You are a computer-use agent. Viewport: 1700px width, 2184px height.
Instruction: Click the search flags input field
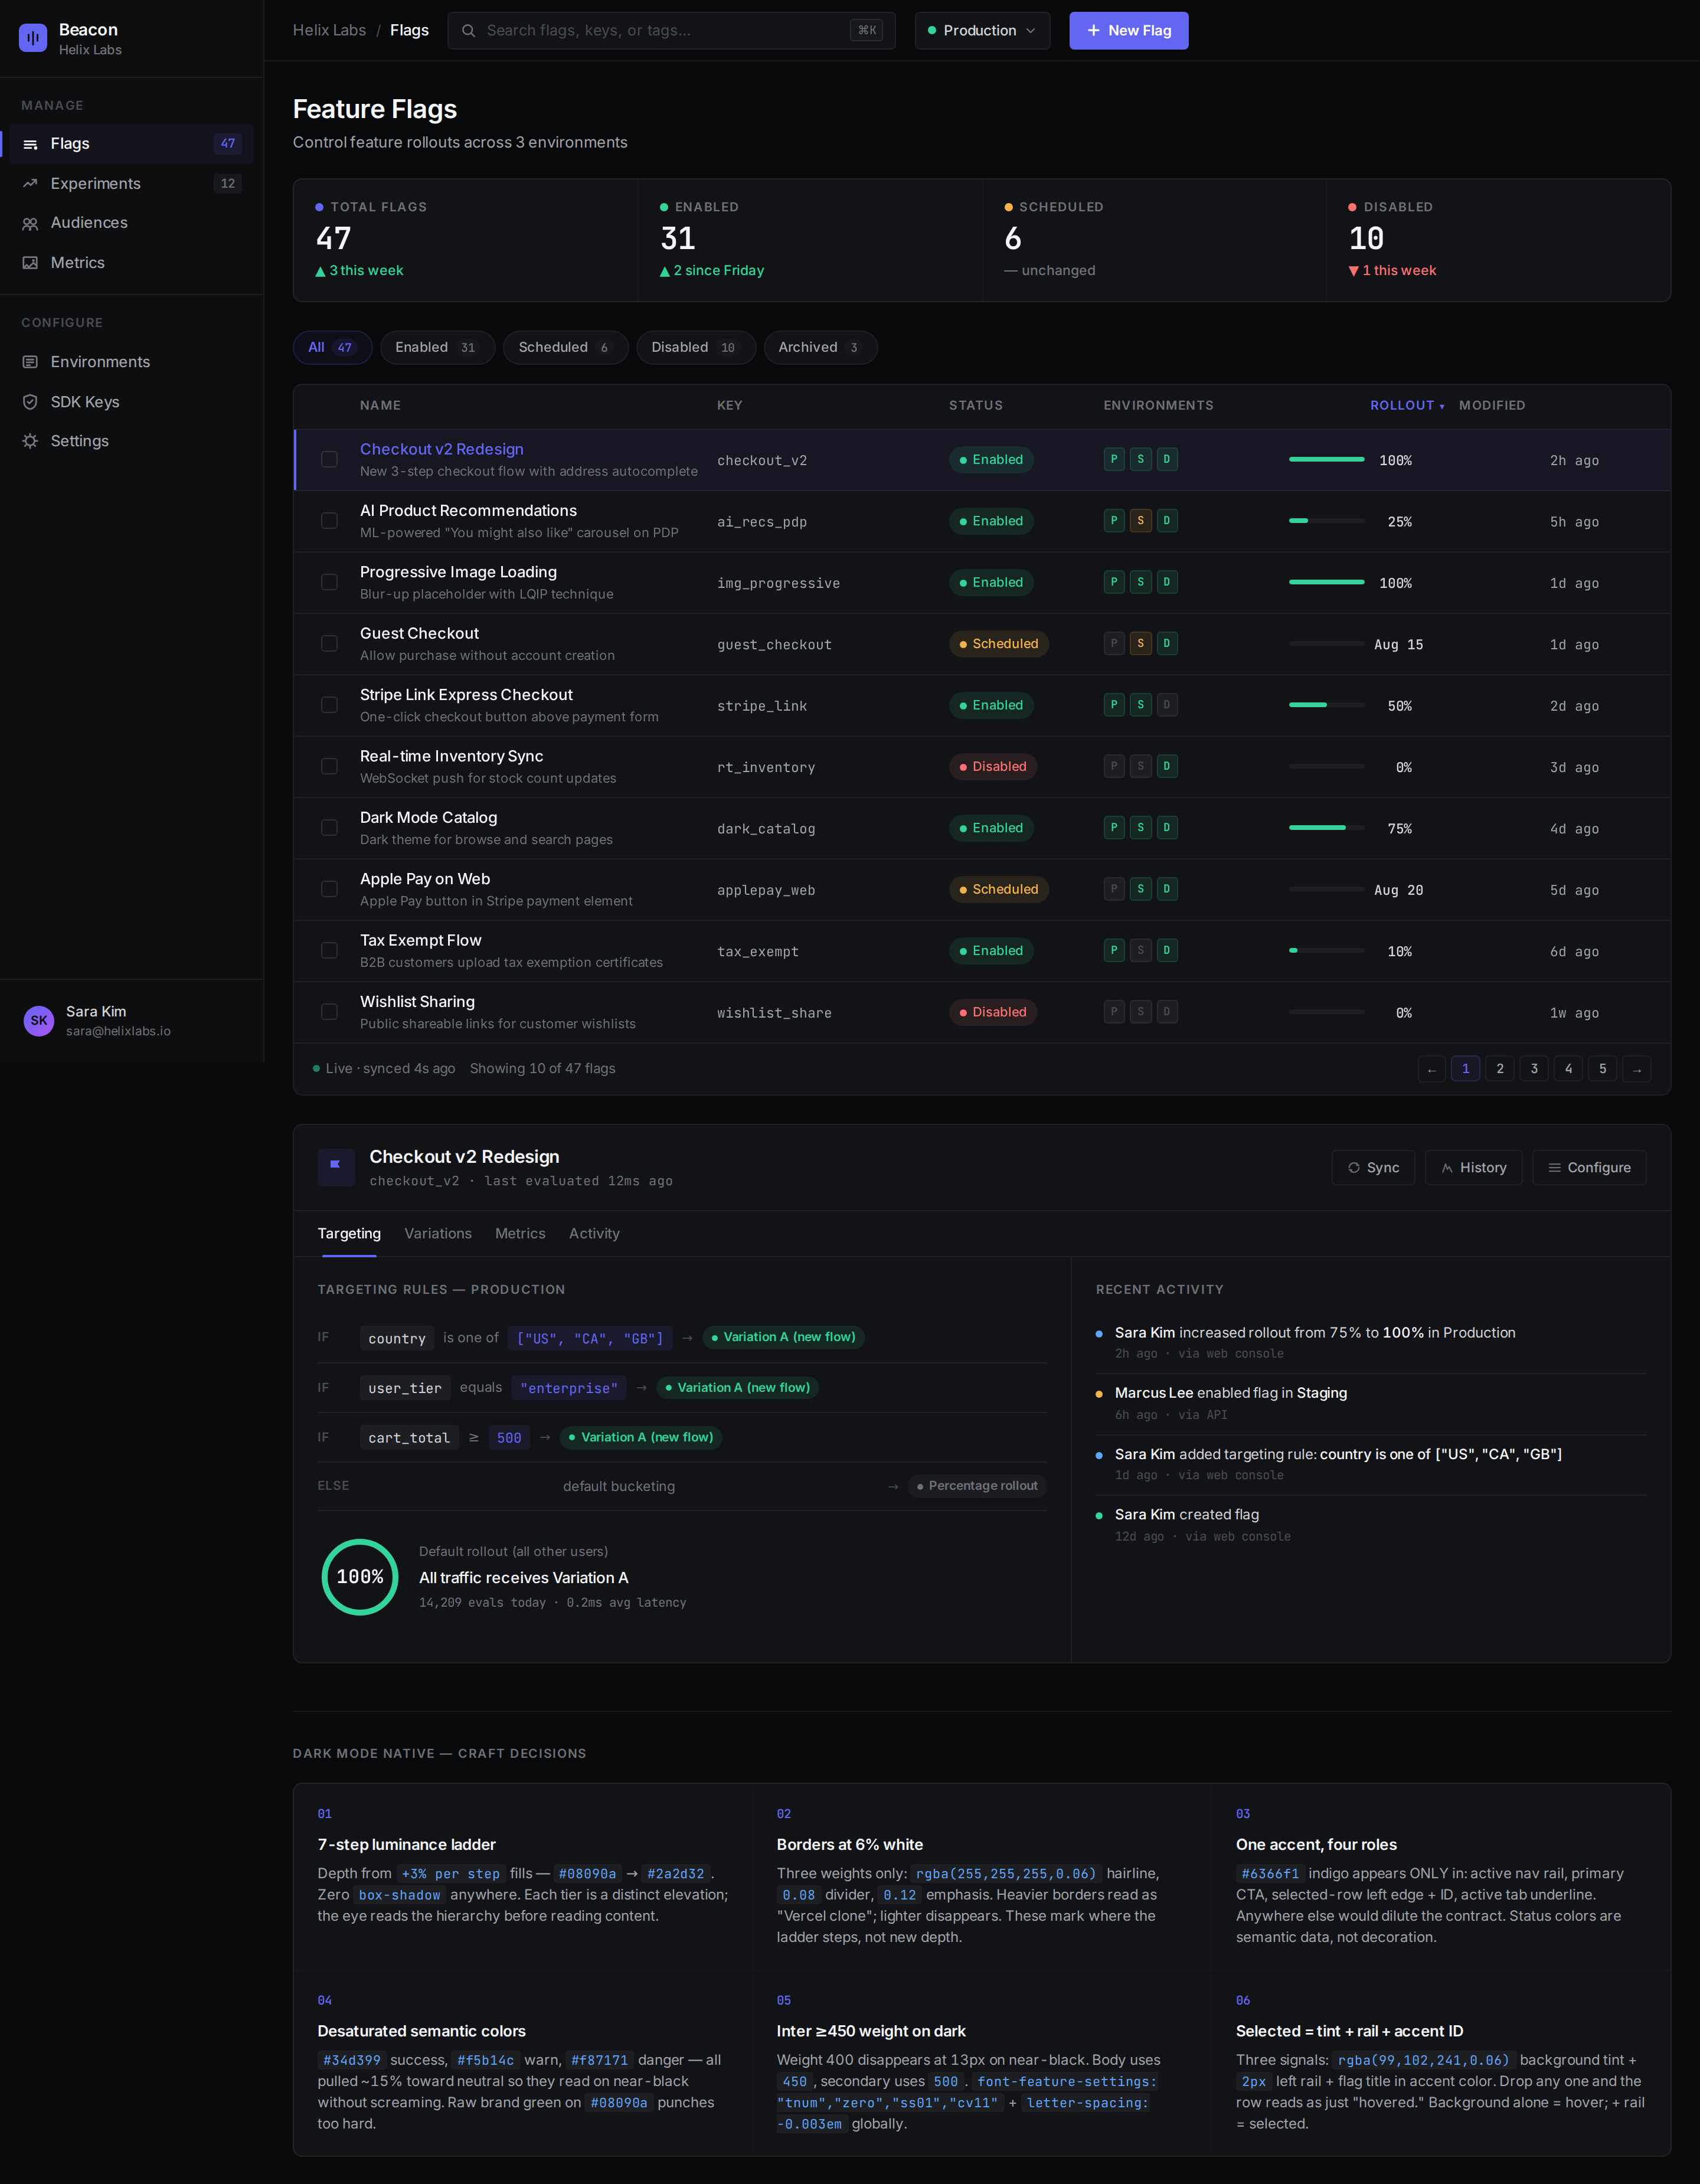[671, 31]
